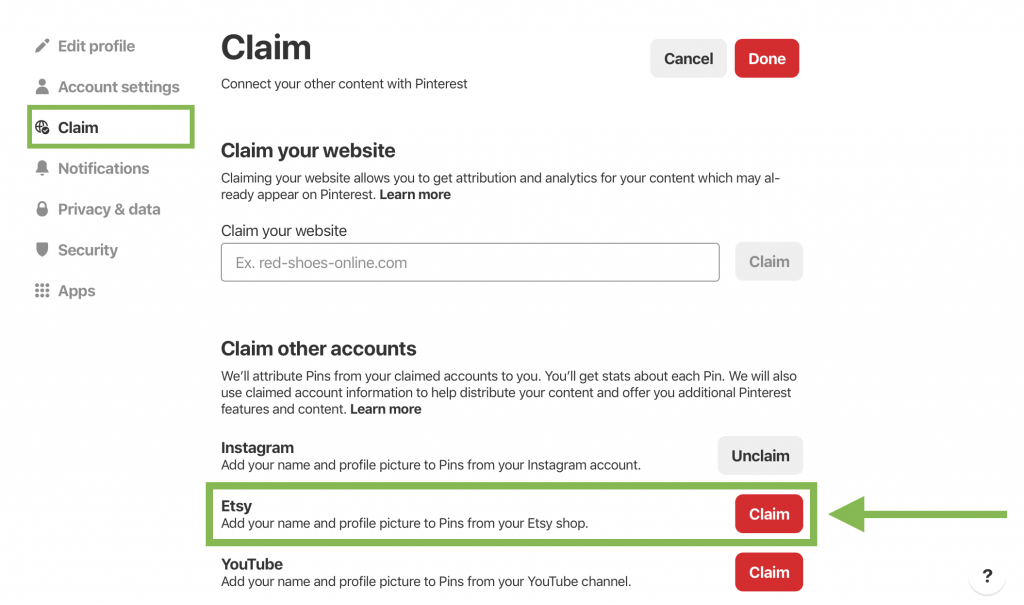The height and width of the screenshot is (605, 1024).
Task: Open the Notifications settings section
Action: pos(103,169)
